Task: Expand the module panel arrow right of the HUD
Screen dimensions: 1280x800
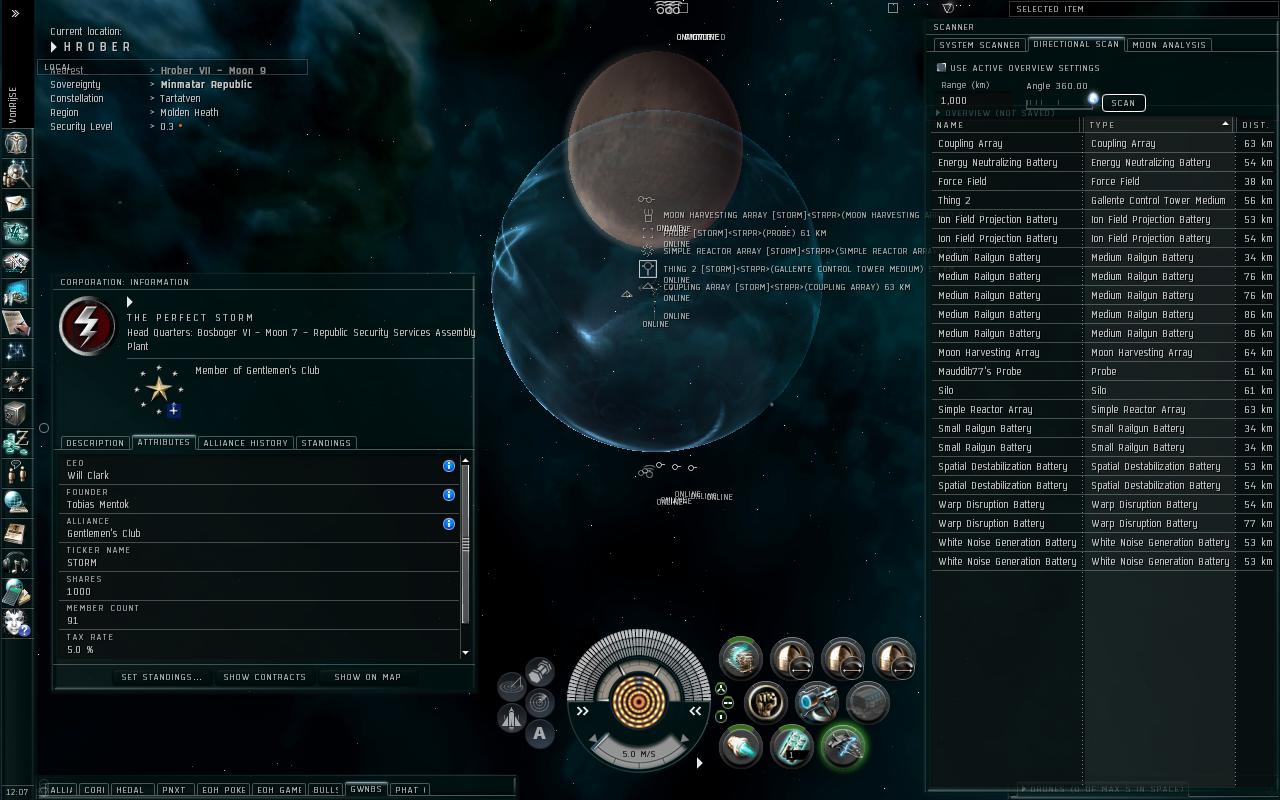Action: pos(699,763)
